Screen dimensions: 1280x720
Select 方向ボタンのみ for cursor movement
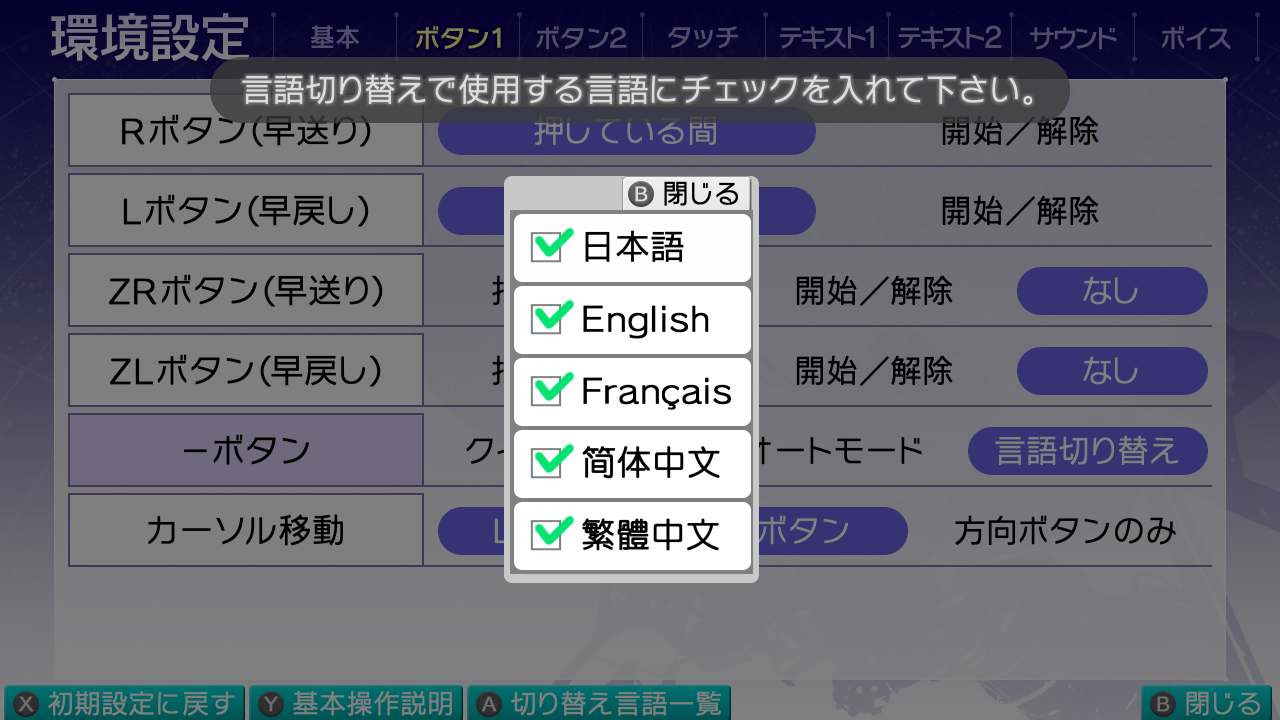1065,531
